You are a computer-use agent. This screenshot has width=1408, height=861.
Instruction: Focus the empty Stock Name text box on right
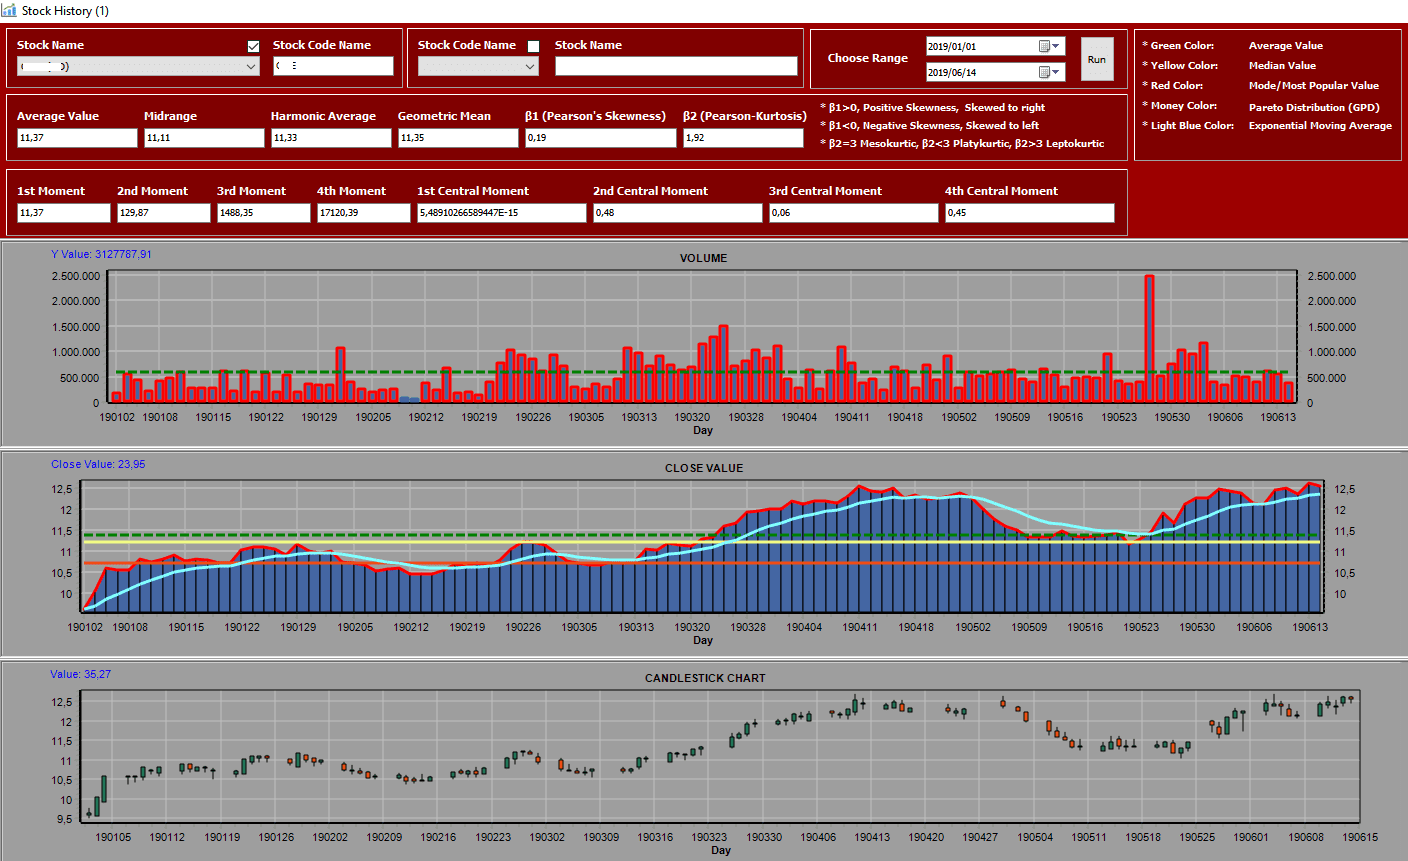676,66
